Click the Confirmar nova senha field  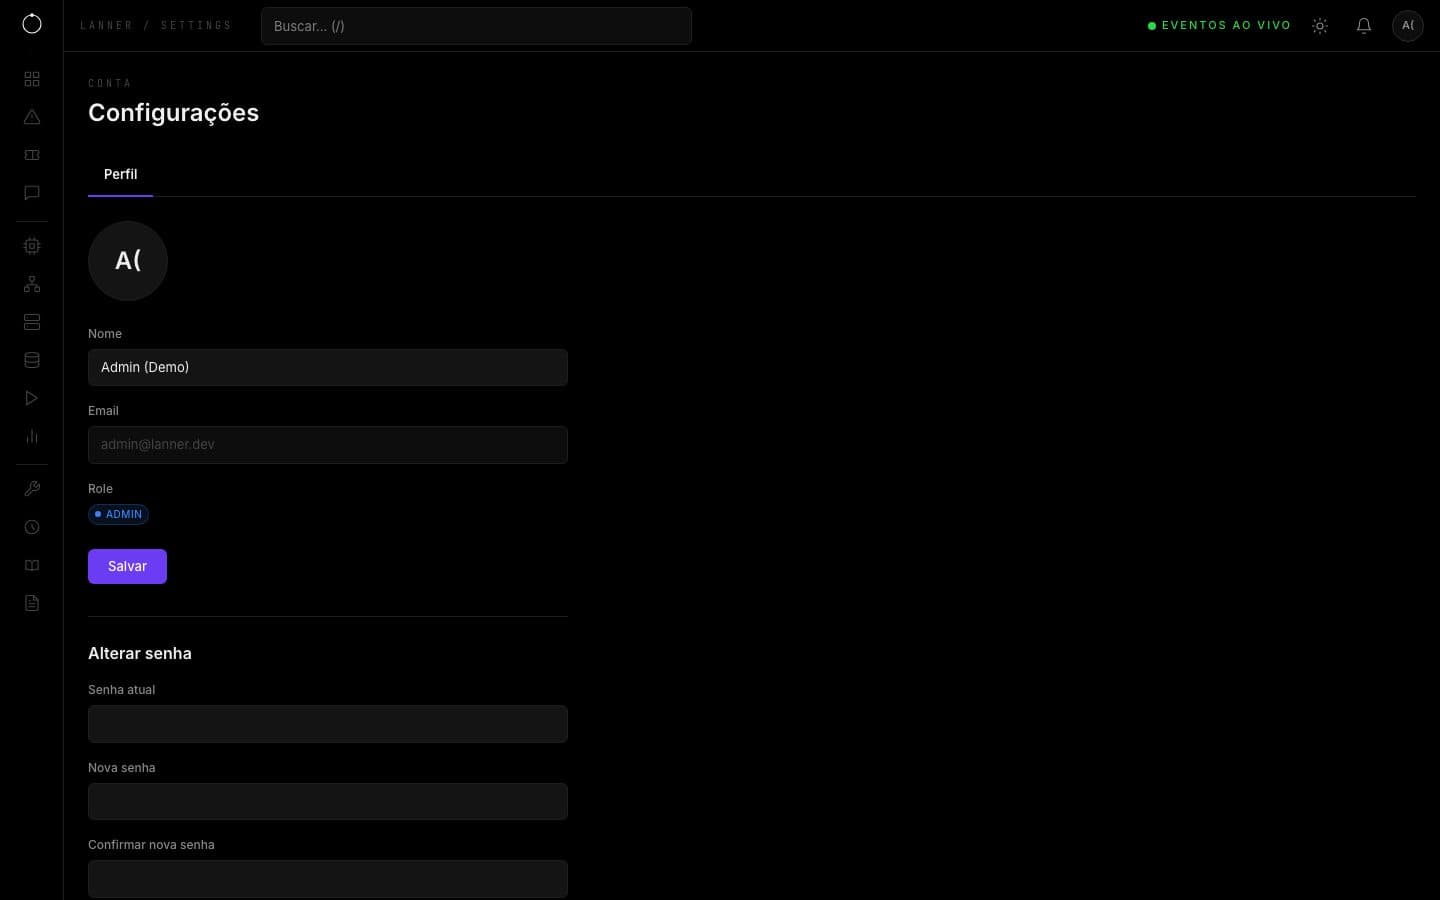click(x=328, y=879)
